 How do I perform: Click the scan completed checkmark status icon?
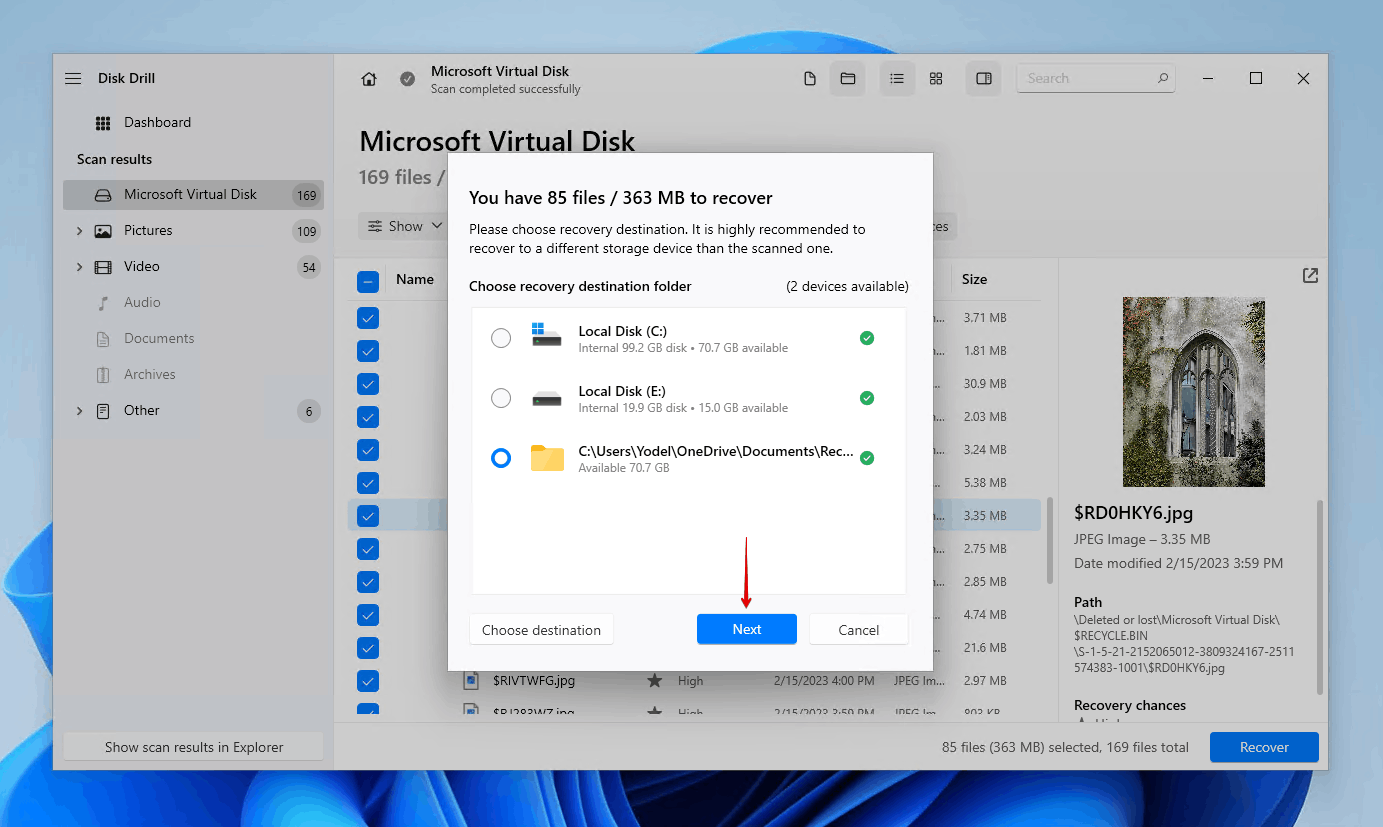(407, 79)
